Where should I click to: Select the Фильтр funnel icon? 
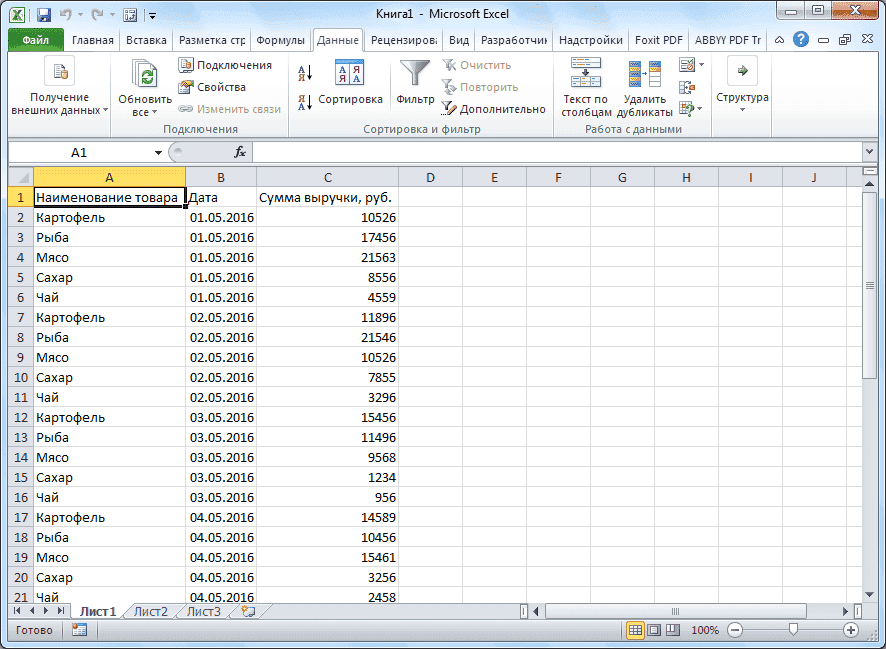point(414,73)
